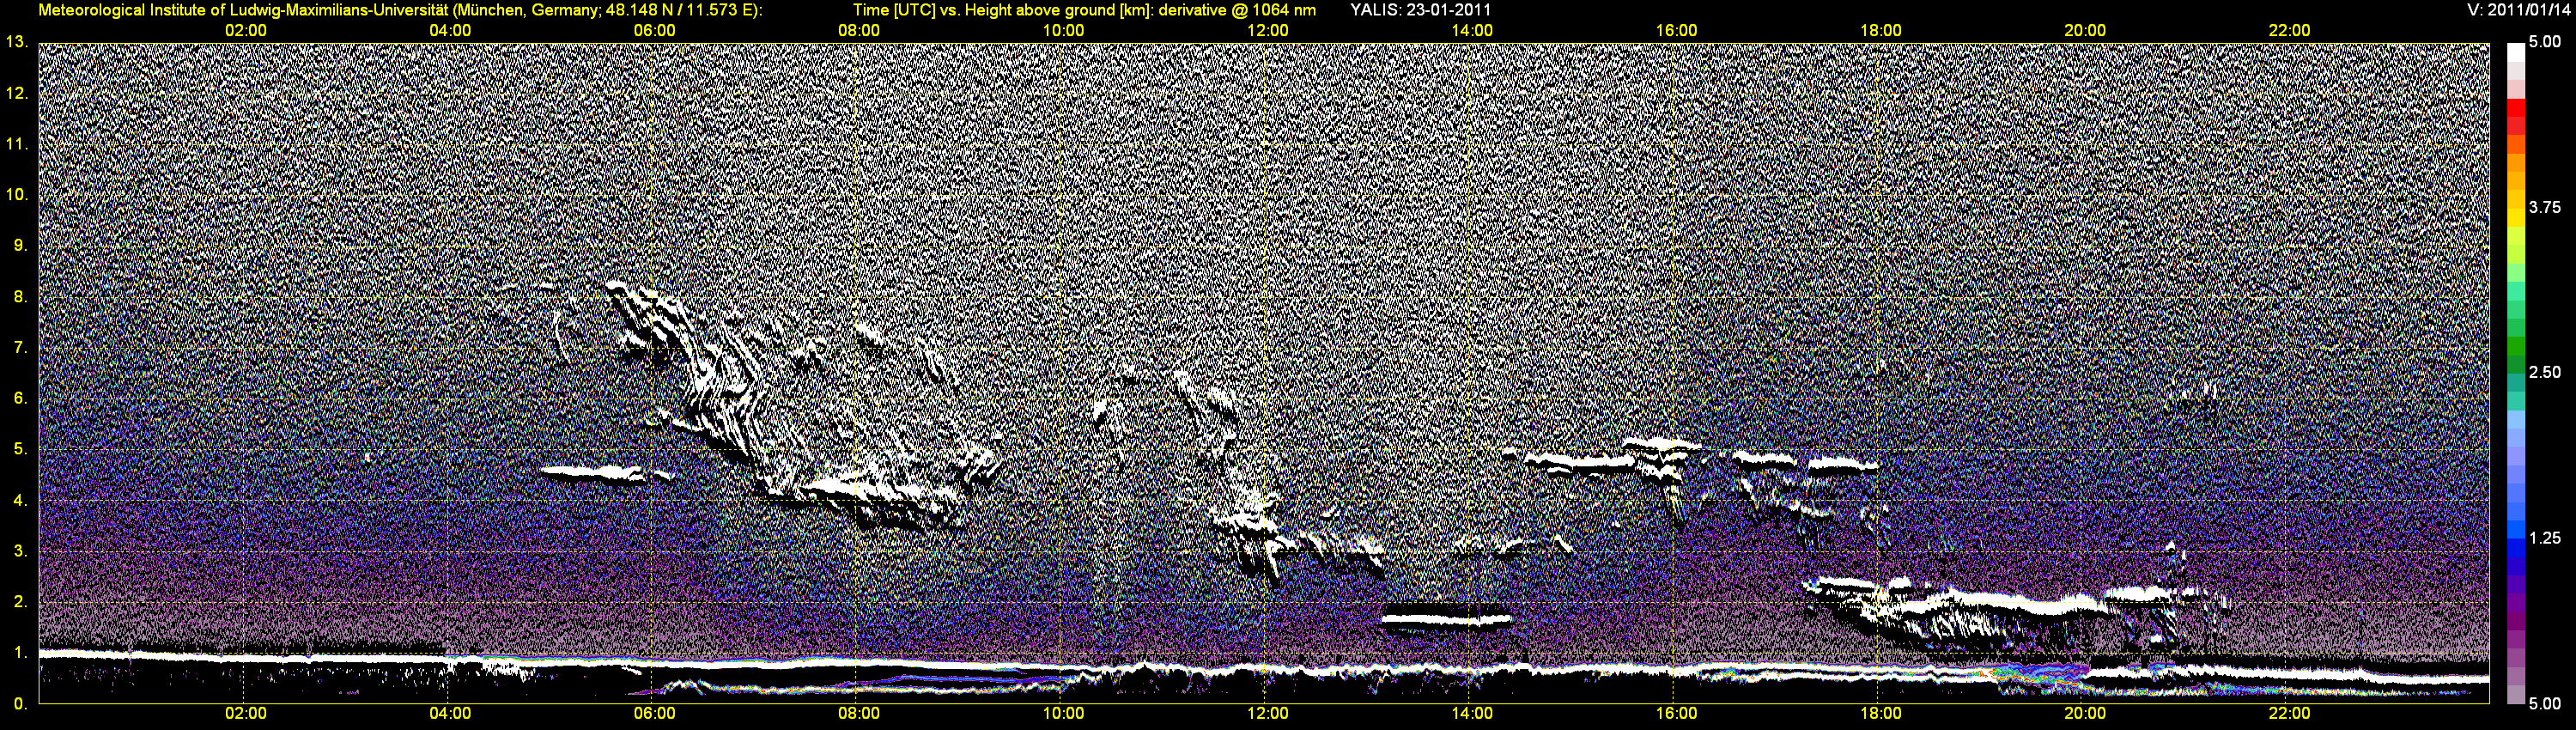
Task: Click the 10. km height axis label
Action: coord(16,194)
